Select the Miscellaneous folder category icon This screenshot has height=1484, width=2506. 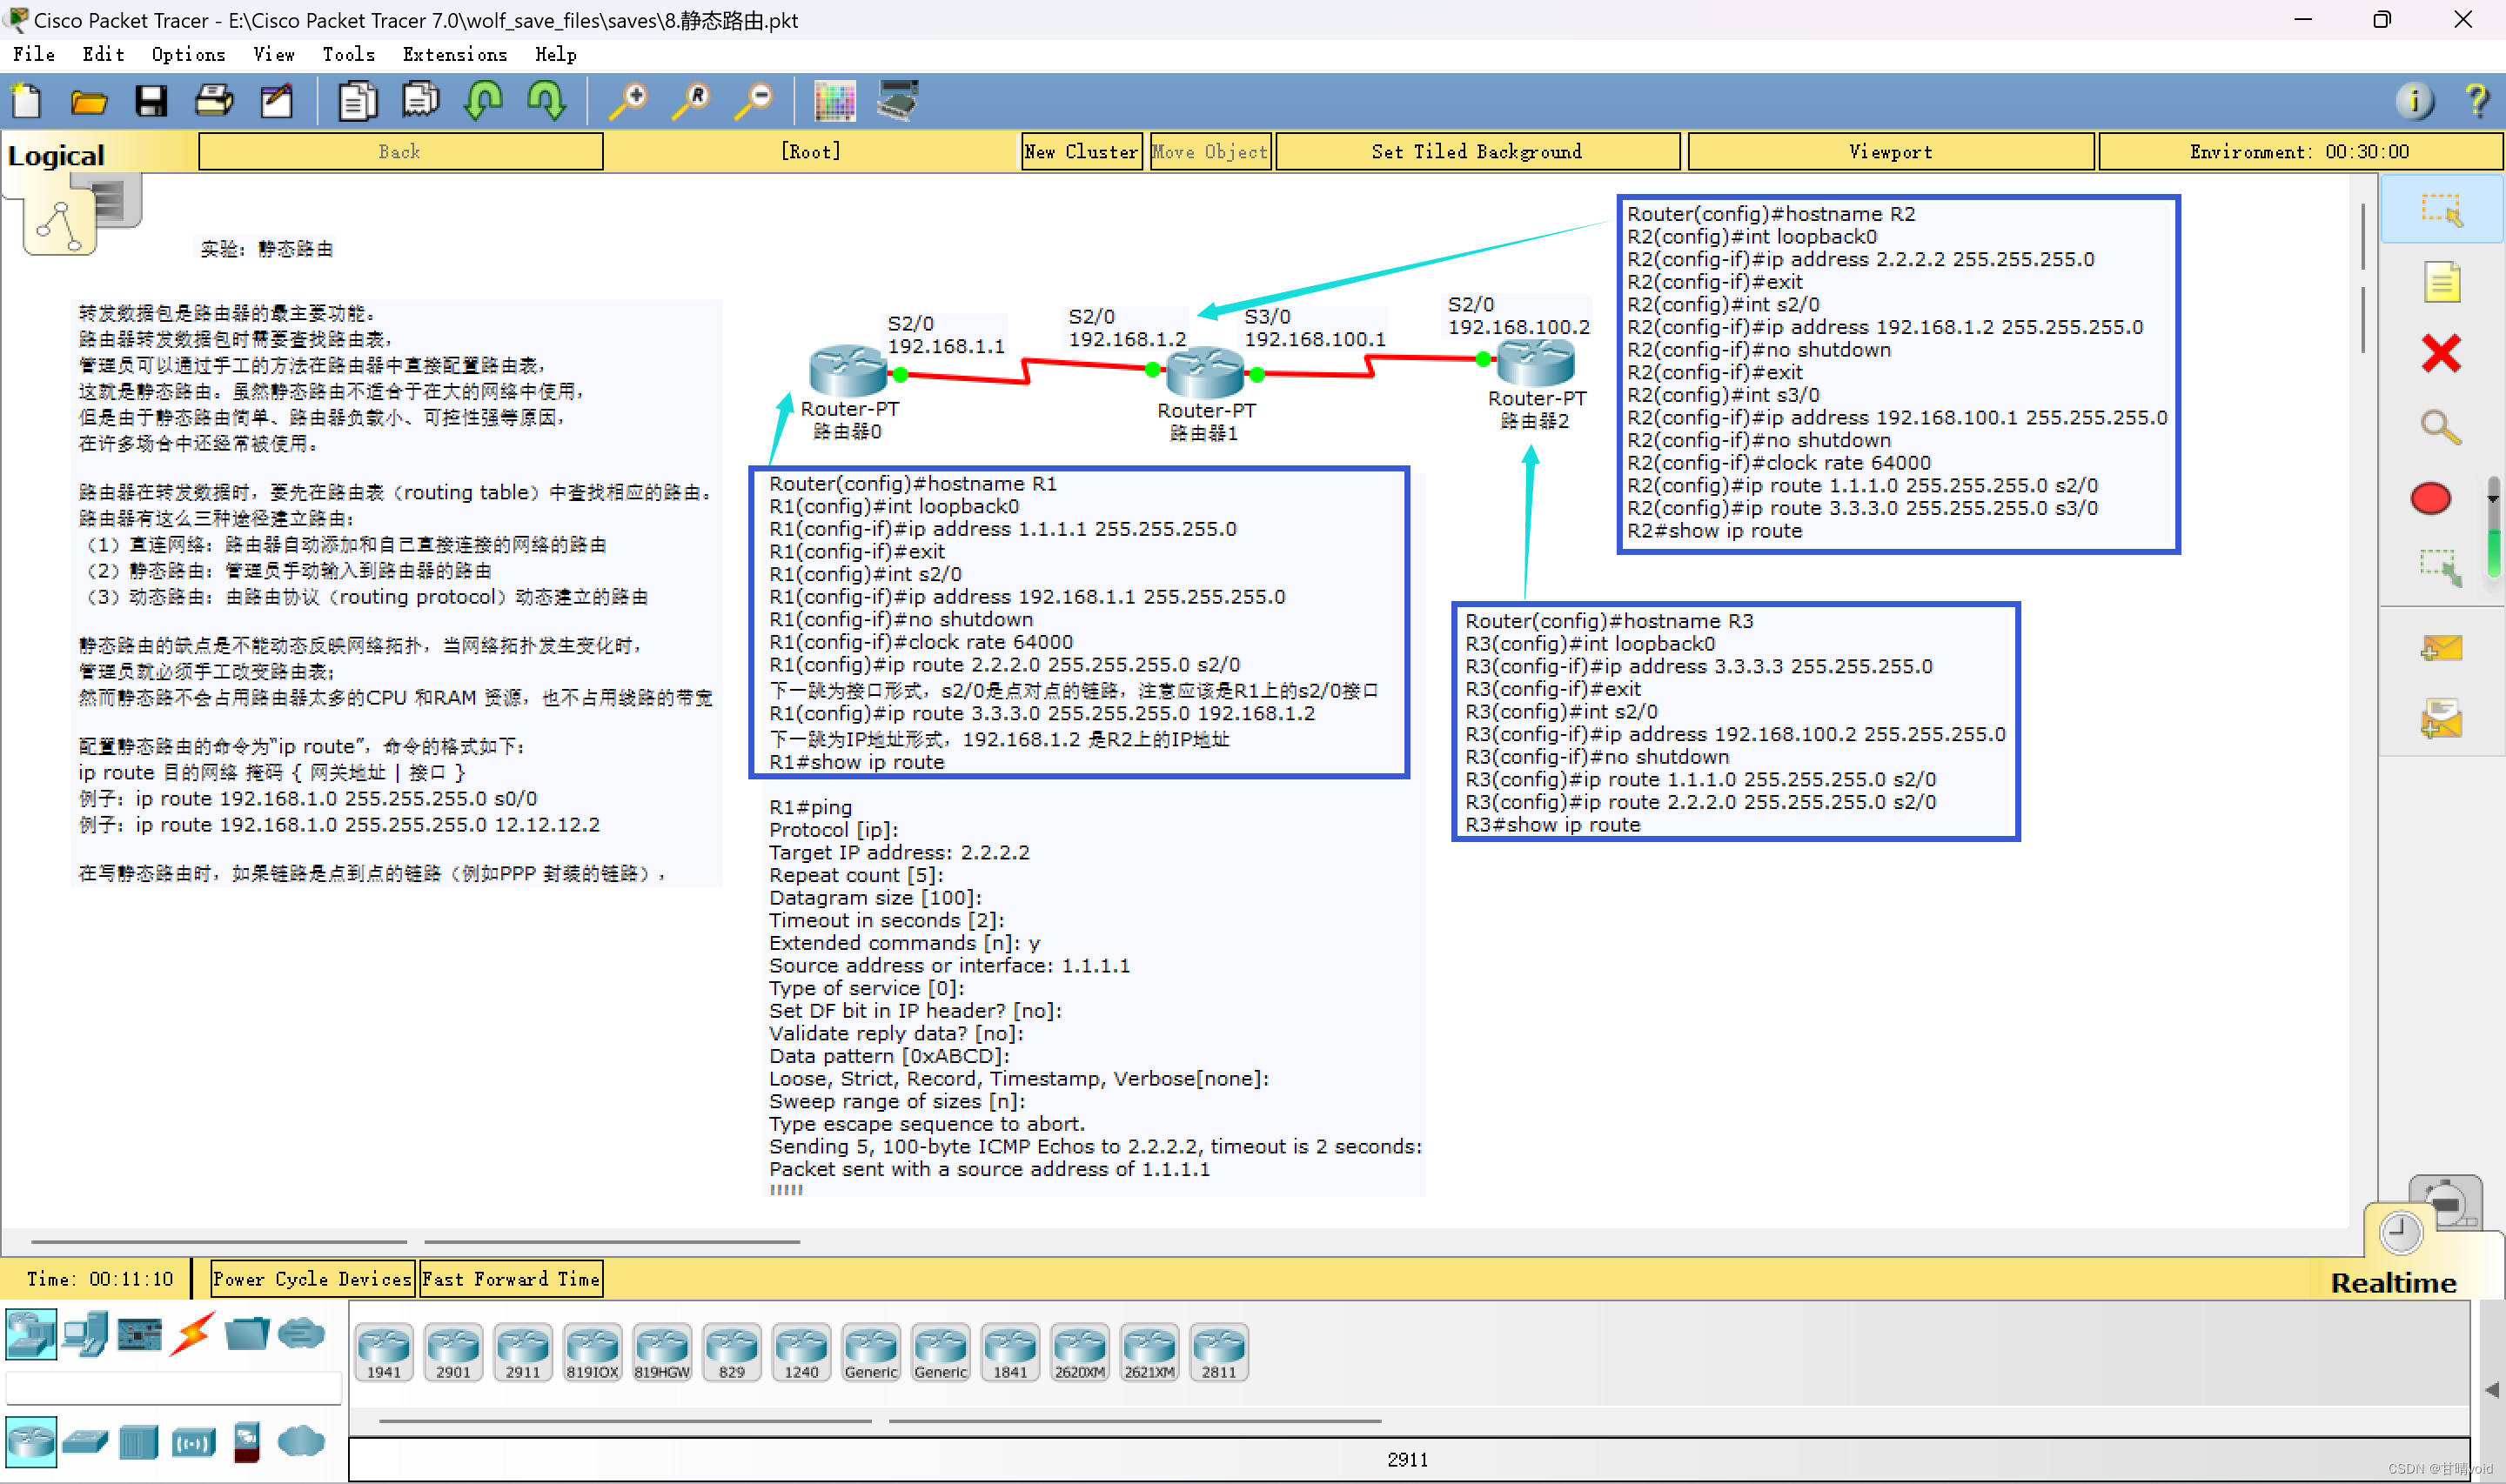tap(246, 1334)
